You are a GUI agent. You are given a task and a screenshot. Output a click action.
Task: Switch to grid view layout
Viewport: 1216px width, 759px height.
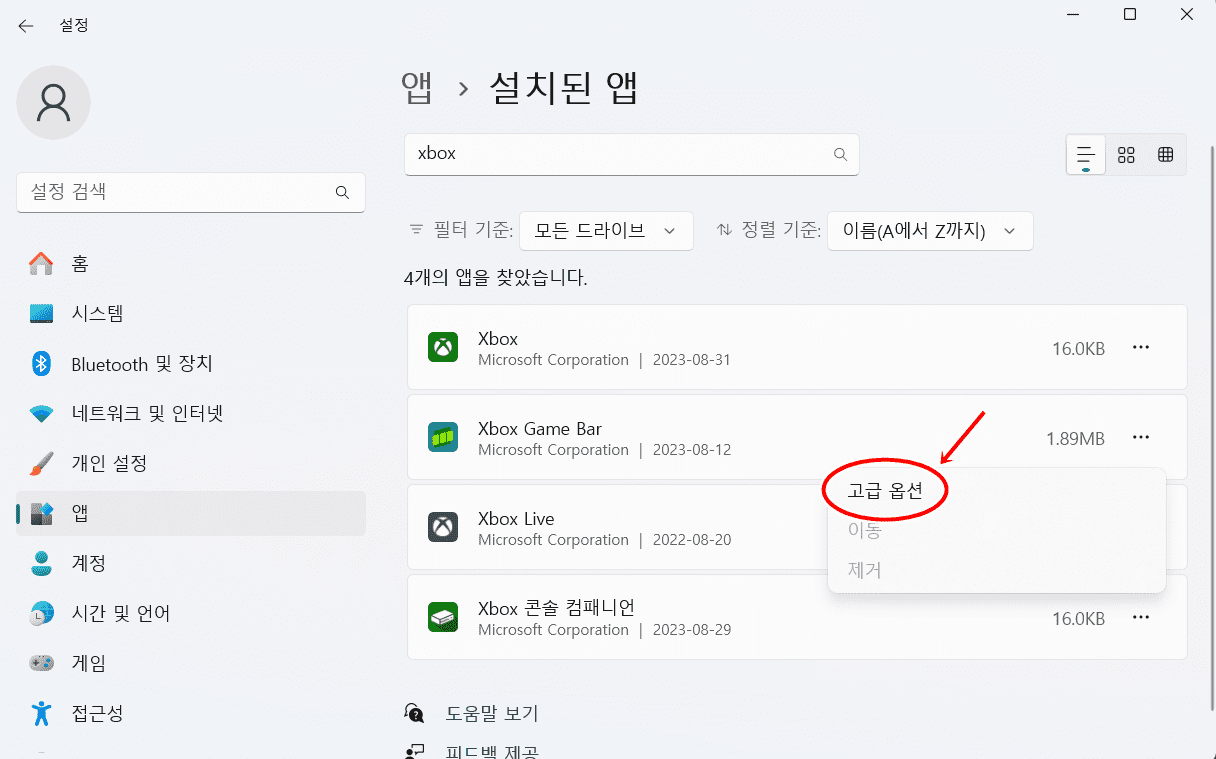(1126, 155)
